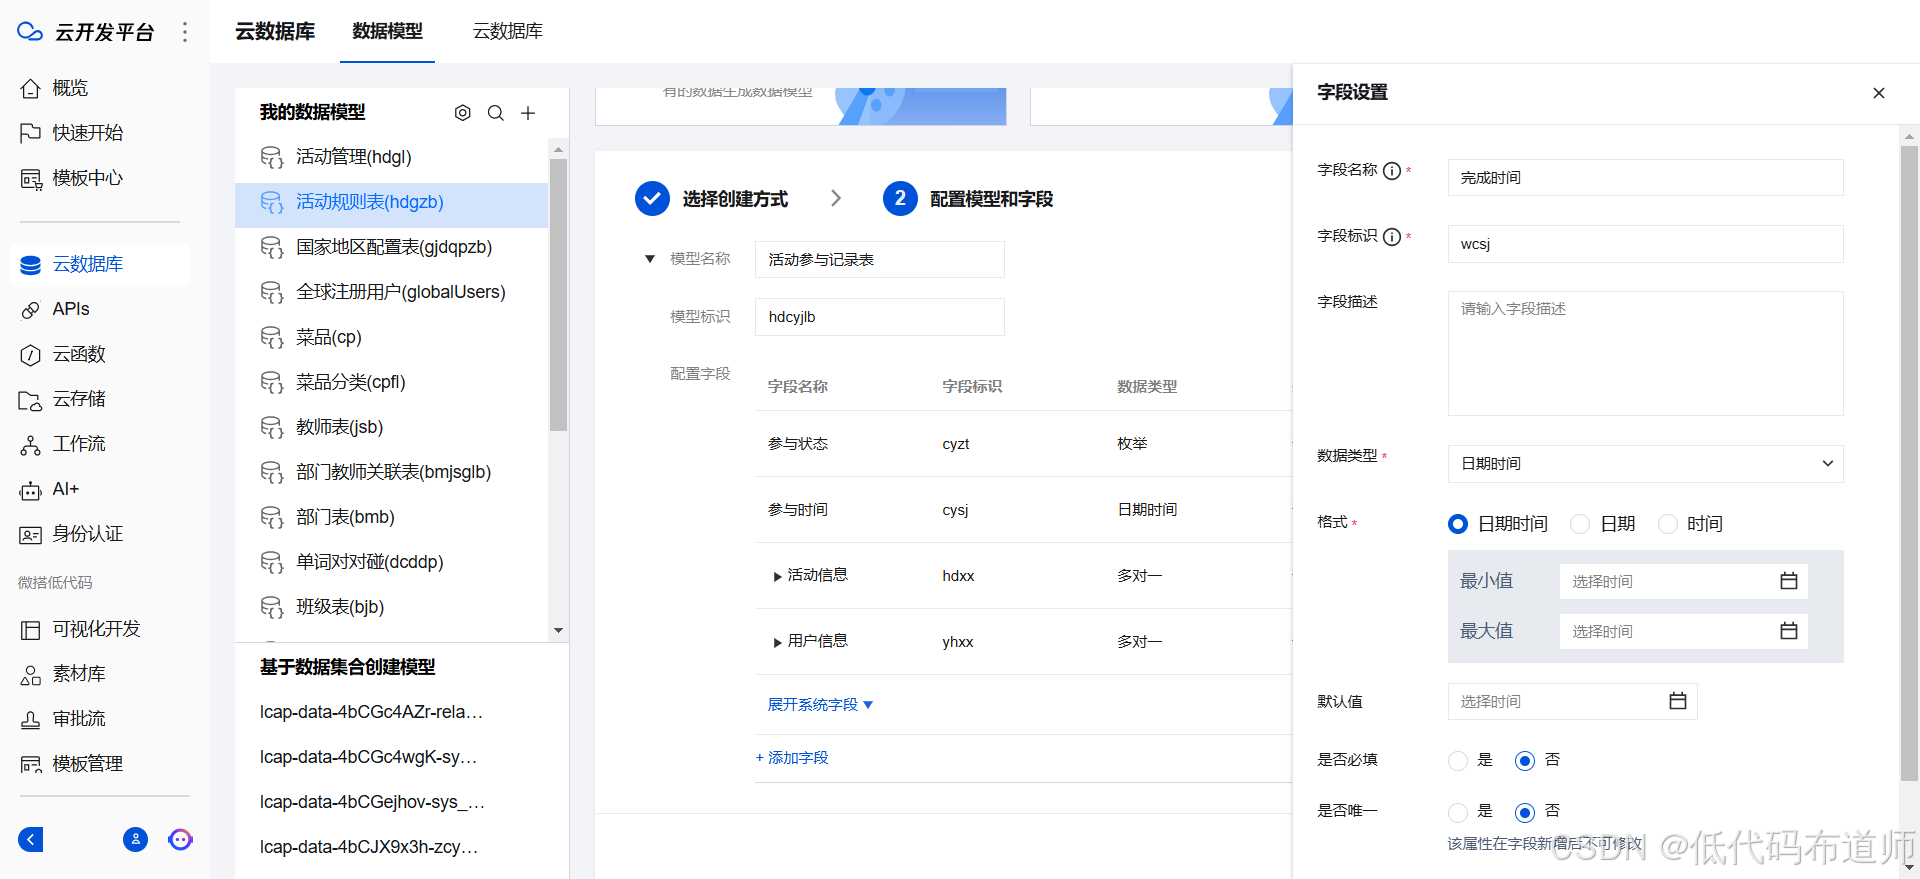Set 是否唯一 to 是
Screen dimensions: 1920x879
point(1458,812)
